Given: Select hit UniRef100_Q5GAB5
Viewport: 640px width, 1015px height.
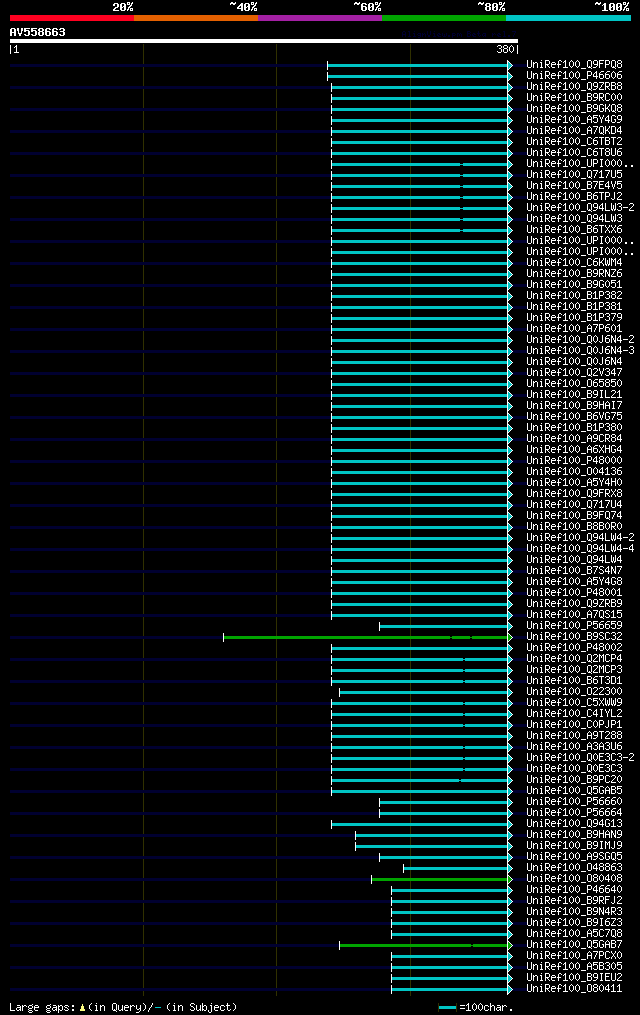Looking at the screenshot, I should pos(574,791).
